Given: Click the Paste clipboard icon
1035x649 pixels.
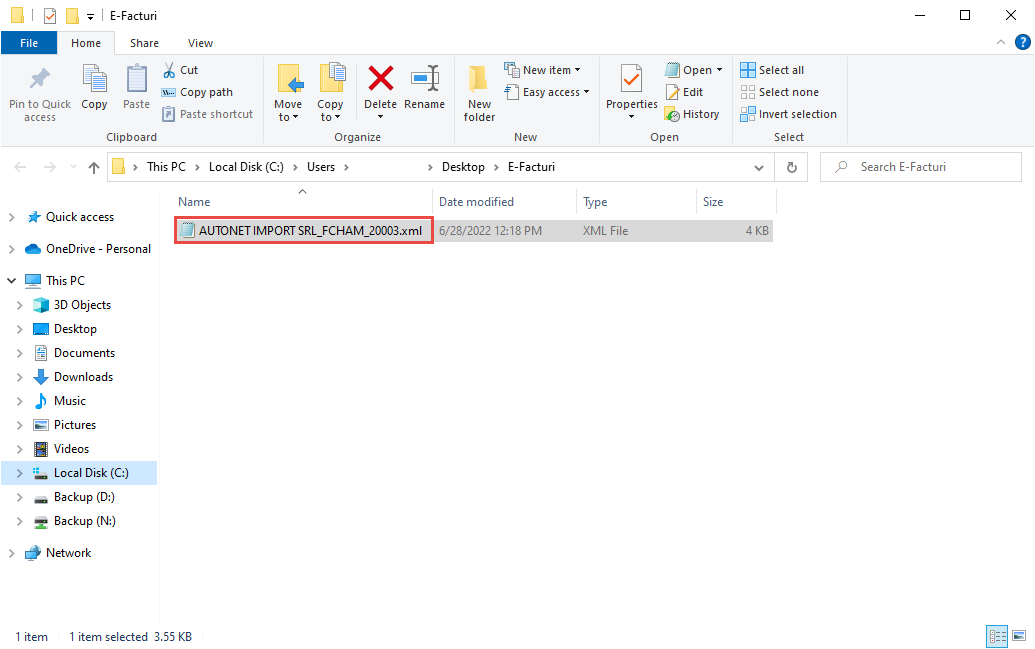Looking at the screenshot, I should [136, 79].
